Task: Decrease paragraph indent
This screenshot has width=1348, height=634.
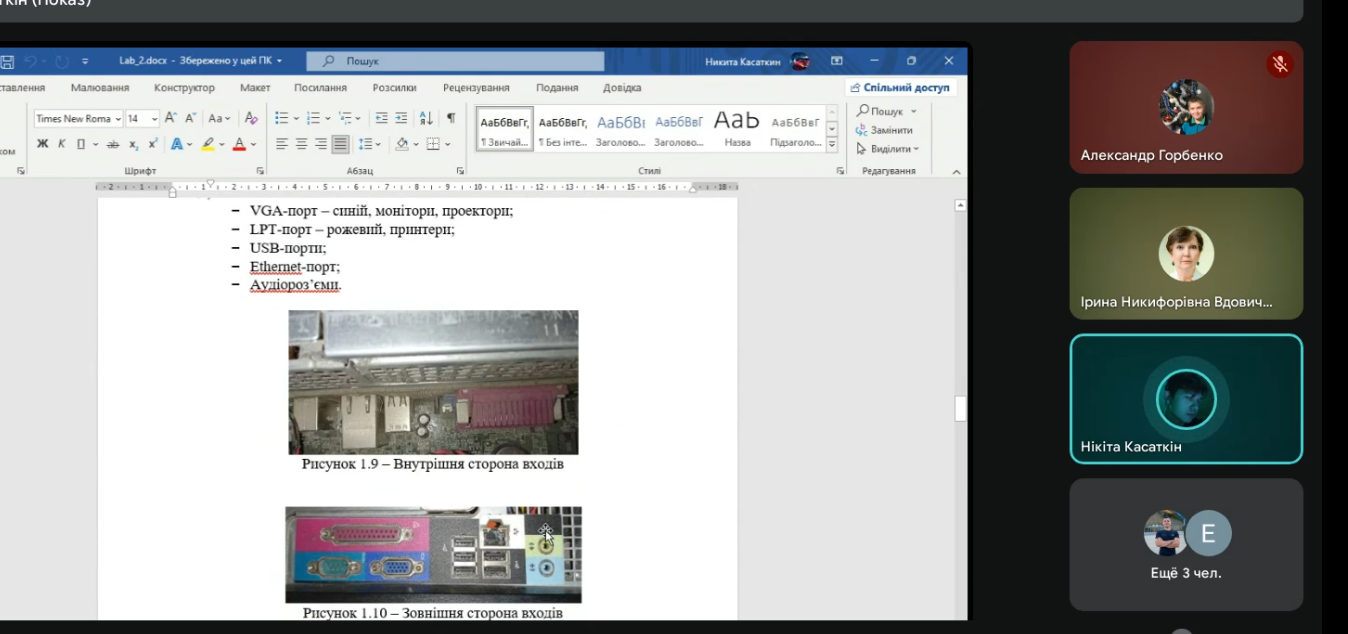Action: point(382,118)
